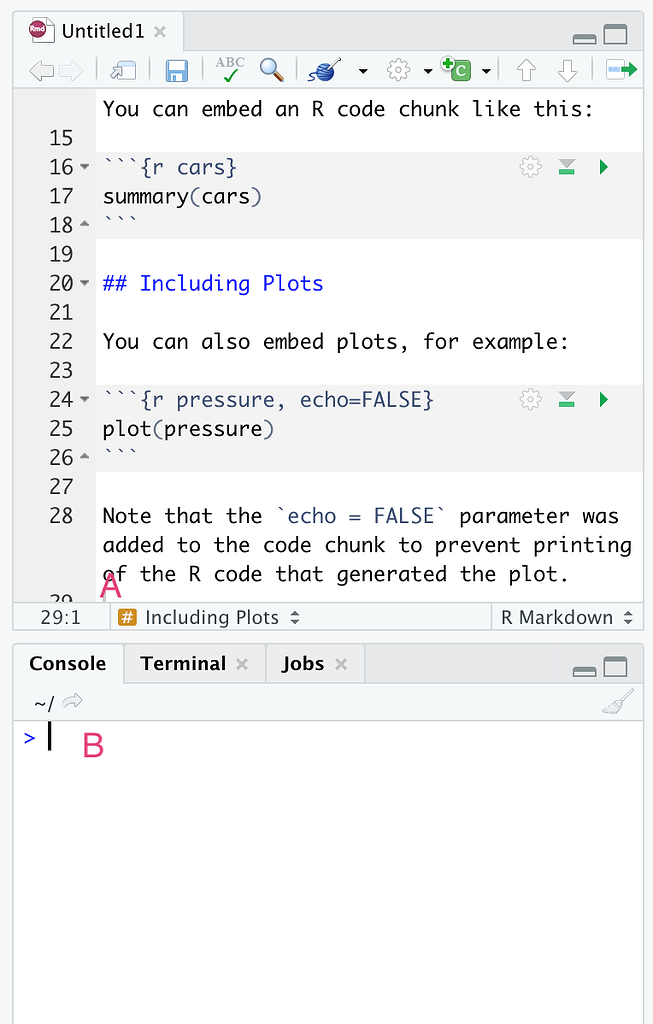Save the Untitled1 document
653x1024 pixels.
point(176,70)
